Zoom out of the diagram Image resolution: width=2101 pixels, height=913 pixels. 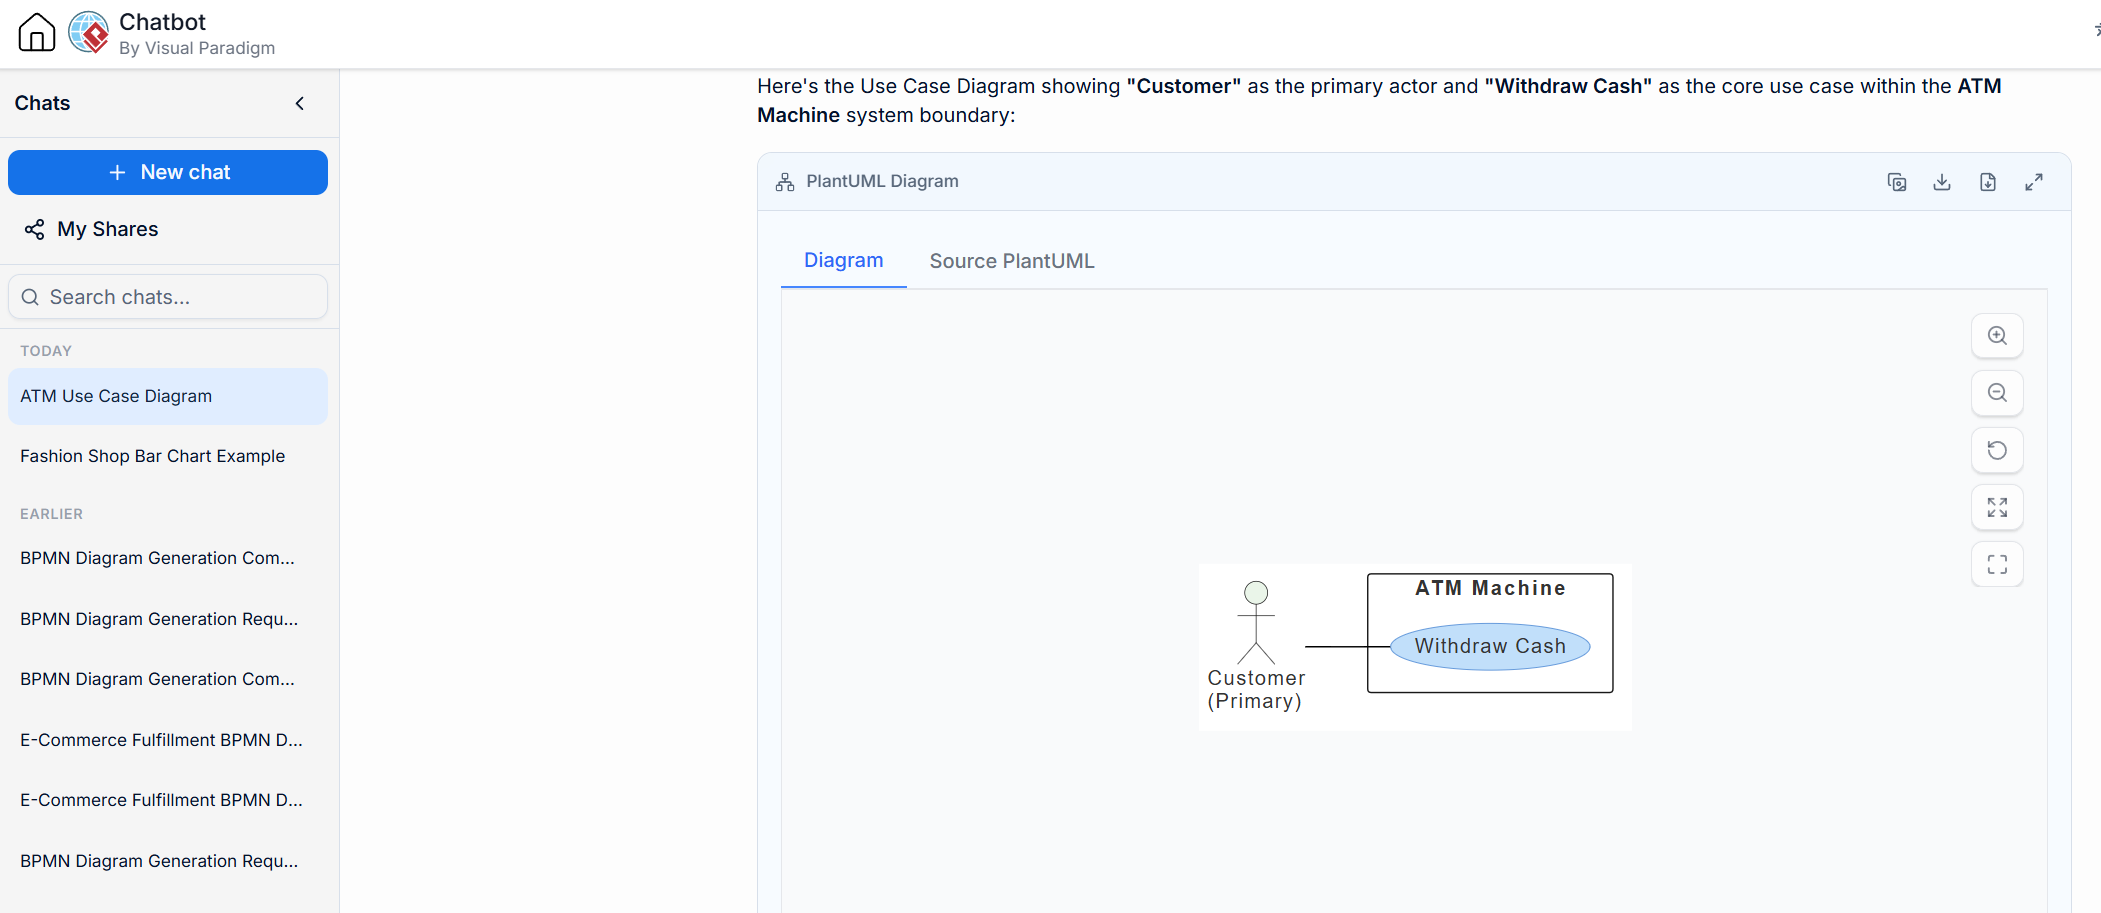(1997, 393)
